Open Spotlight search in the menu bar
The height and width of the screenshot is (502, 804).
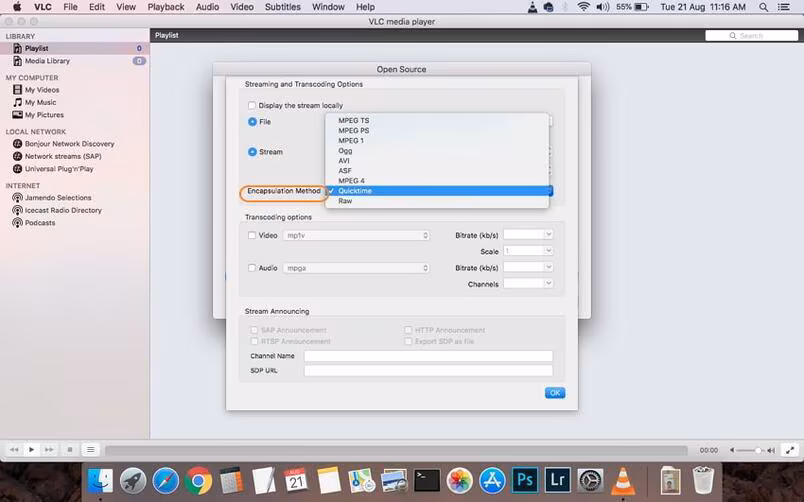[x=763, y=7]
